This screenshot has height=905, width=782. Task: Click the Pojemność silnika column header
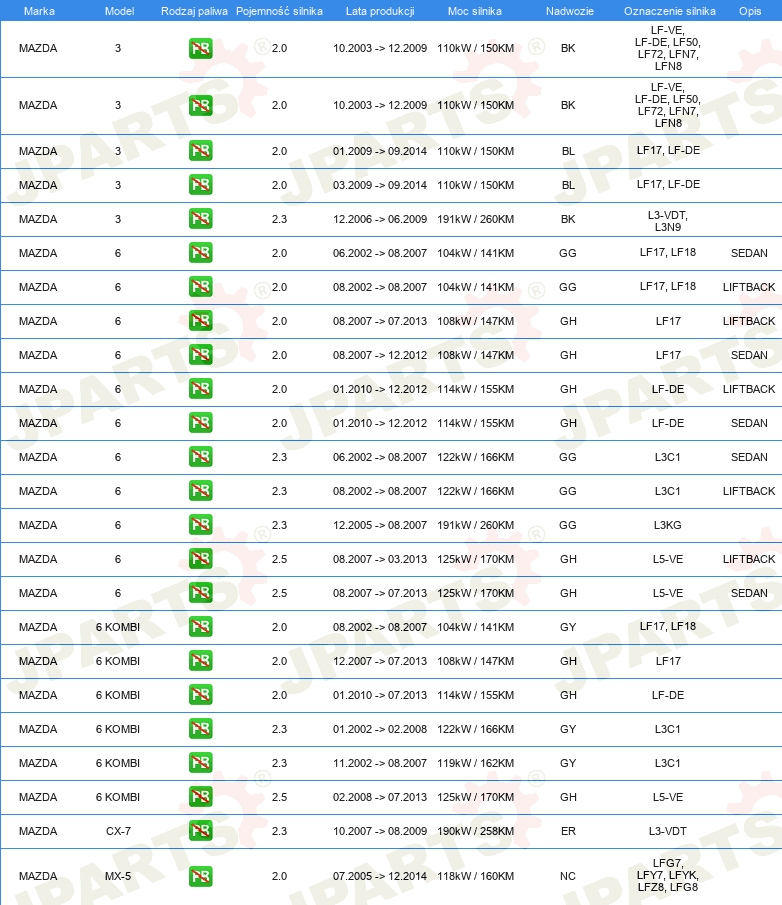(279, 11)
